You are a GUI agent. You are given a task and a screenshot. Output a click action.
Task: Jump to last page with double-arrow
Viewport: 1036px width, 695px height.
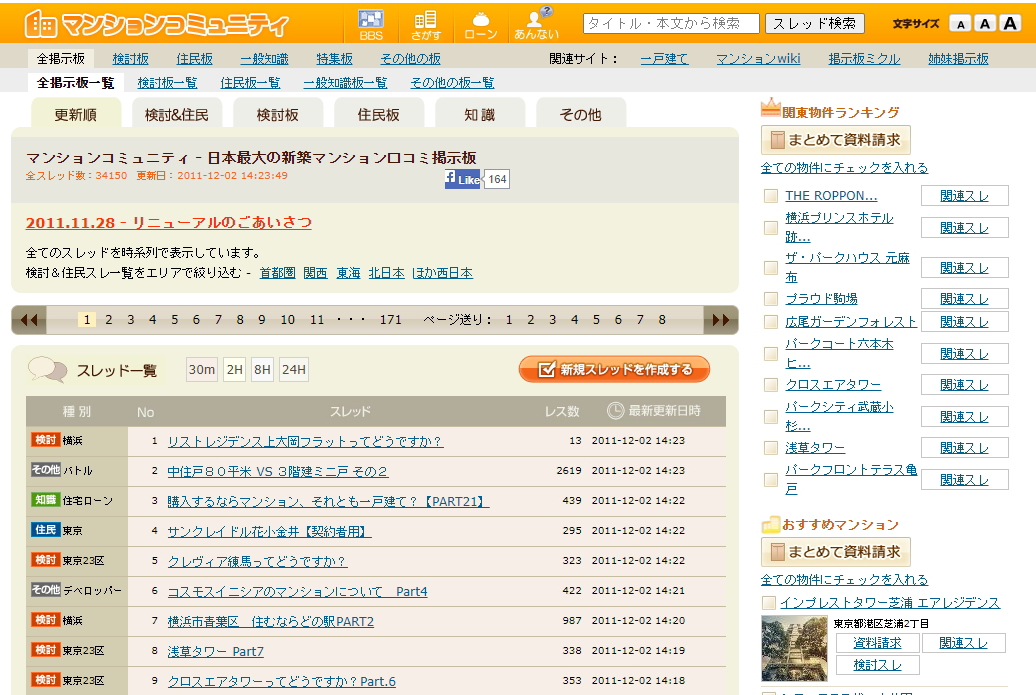(x=720, y=320)
